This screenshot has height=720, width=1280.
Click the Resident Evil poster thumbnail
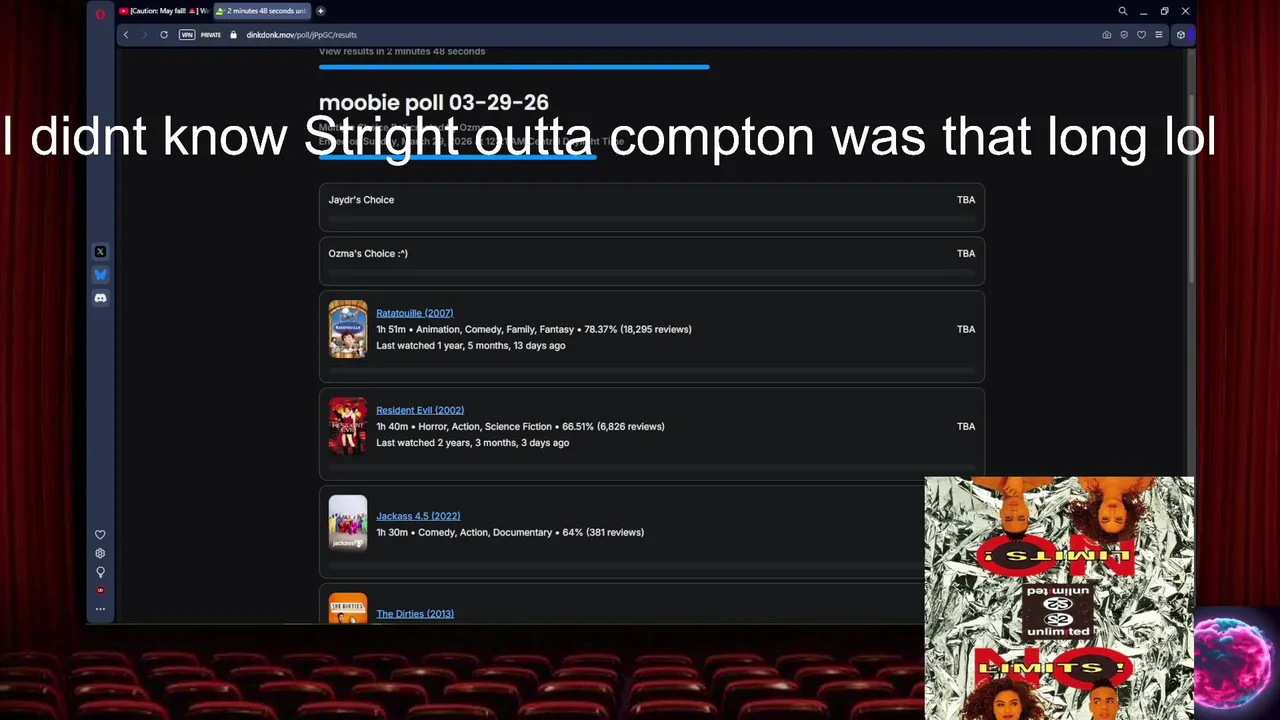click(348, 426)
